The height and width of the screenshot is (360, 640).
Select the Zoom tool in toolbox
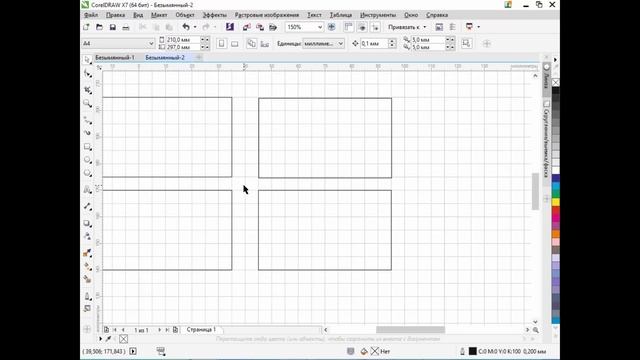click(x=87, y=103)
